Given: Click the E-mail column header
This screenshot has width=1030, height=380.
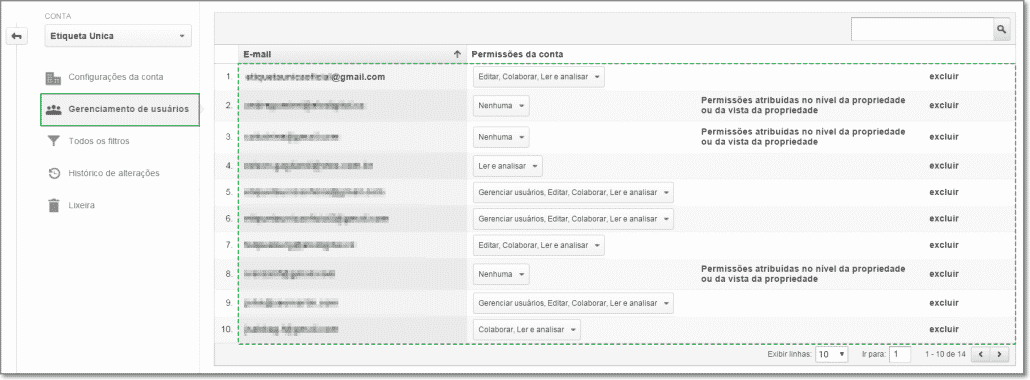Looking at the screenshot, I should 351,54.
